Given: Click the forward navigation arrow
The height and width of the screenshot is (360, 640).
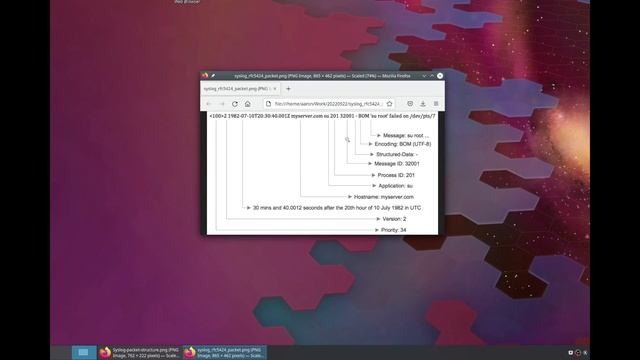Looking at the screenshot, I should point(222,104).
